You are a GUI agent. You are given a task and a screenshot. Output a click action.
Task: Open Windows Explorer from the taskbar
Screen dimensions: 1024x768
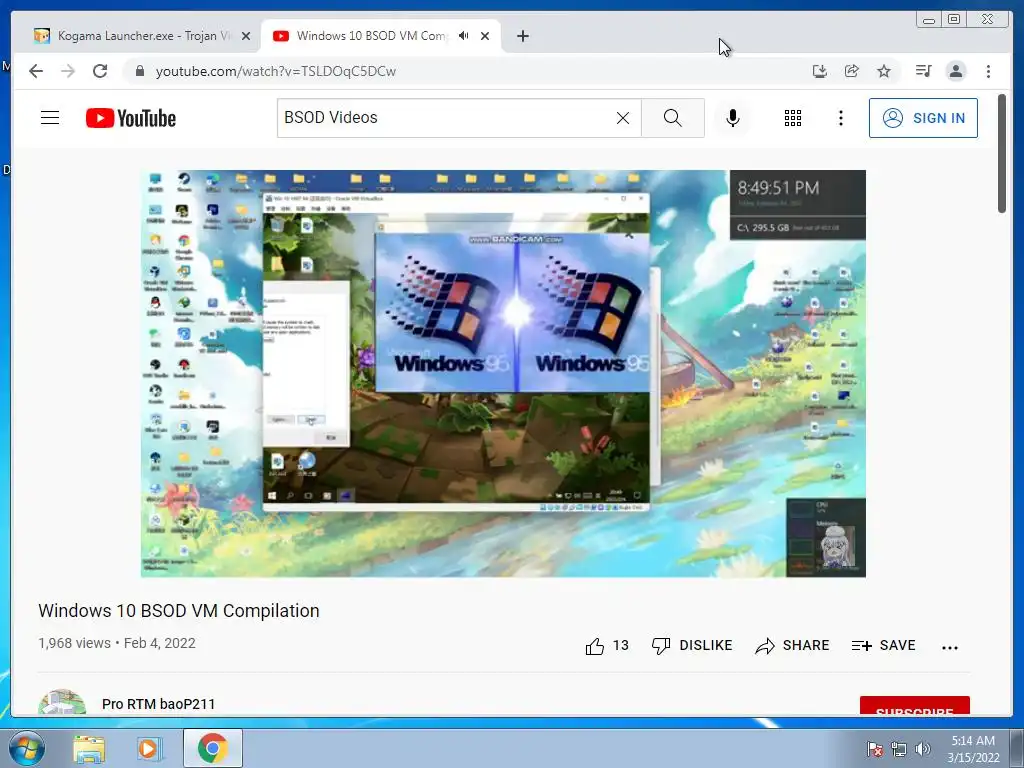[x=89, y=749]
